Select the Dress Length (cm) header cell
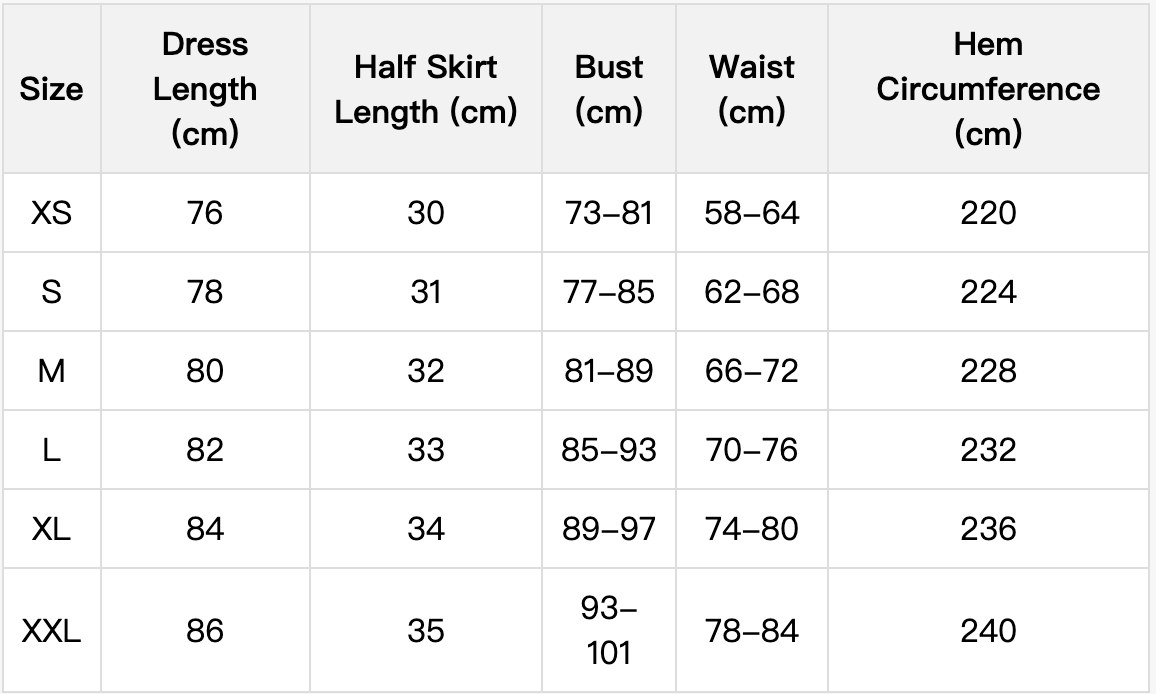Image resolution: width=1156 pixels, height=694 pixels. pyautogui.click(x=205, y=89)
